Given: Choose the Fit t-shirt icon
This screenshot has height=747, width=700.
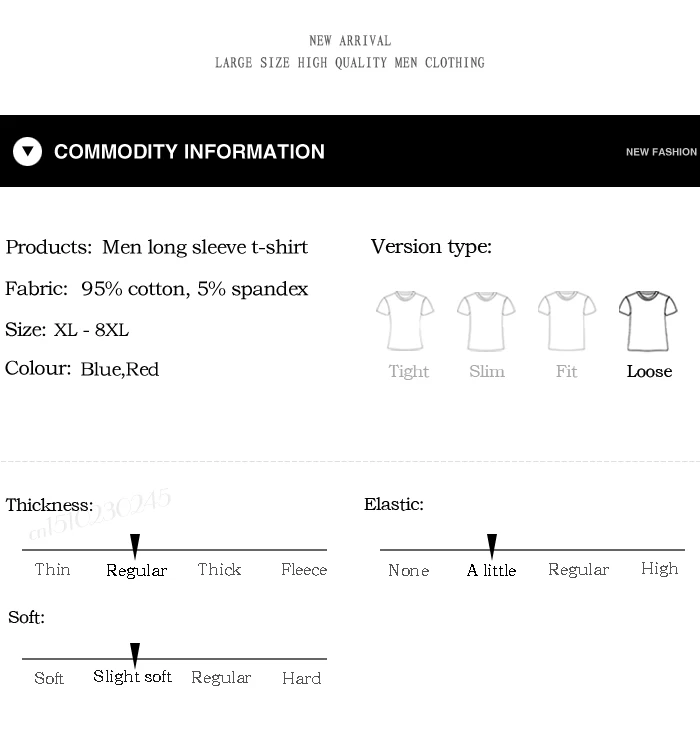Looking at the screenshot, I should click(x=567, y=321).
